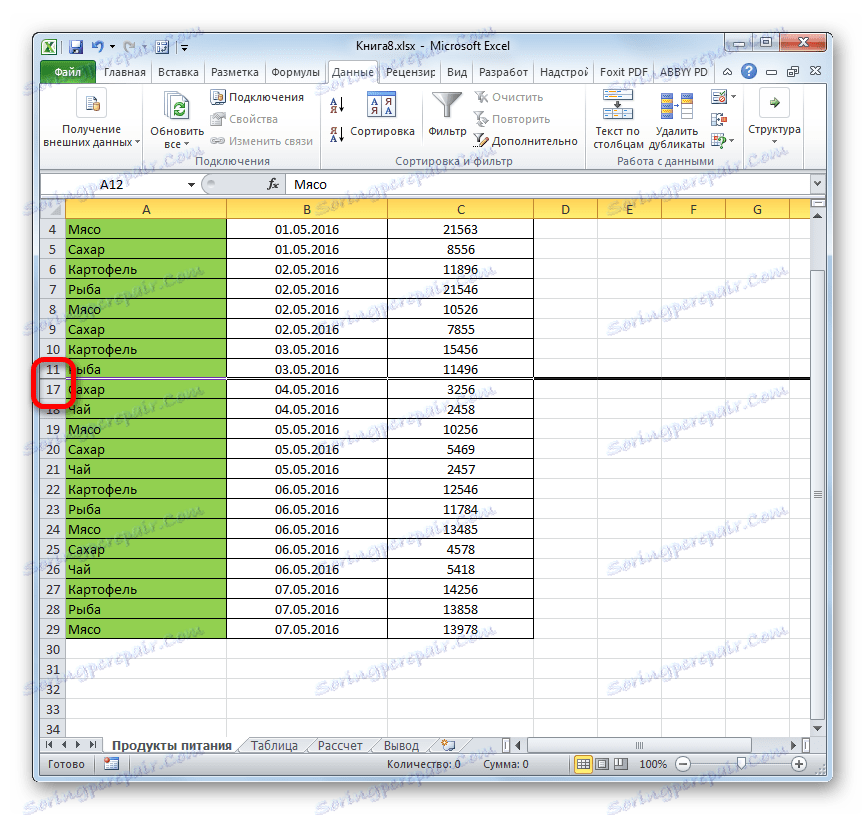The width and height of the screenshot is (866, 815).
Task: Open Получение внешних данных panel
Action: 91,116
